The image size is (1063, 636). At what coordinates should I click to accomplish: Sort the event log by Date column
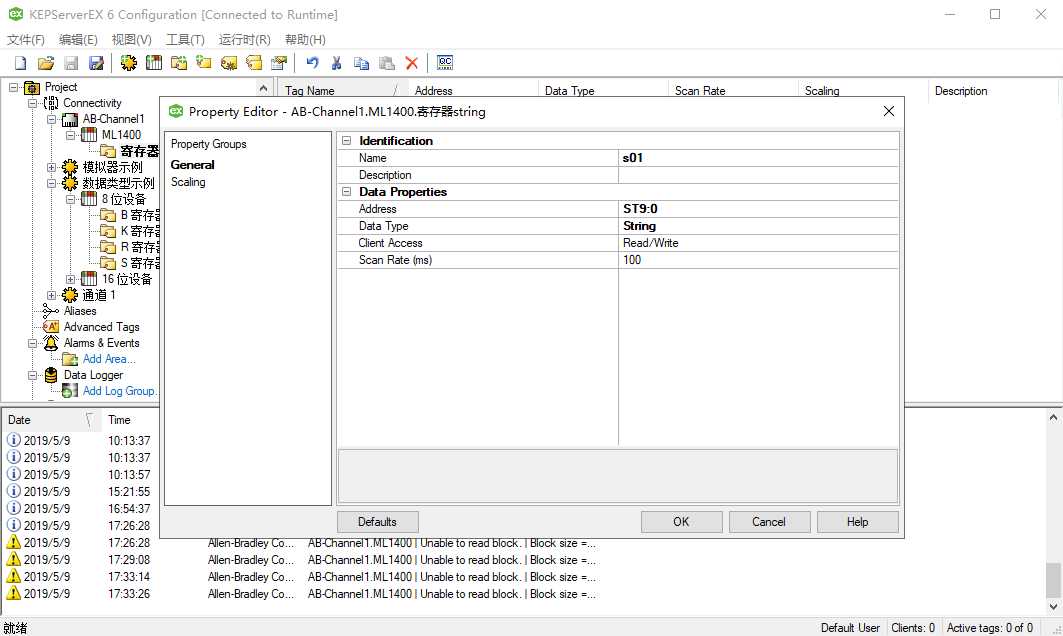[x=52, y=420]
